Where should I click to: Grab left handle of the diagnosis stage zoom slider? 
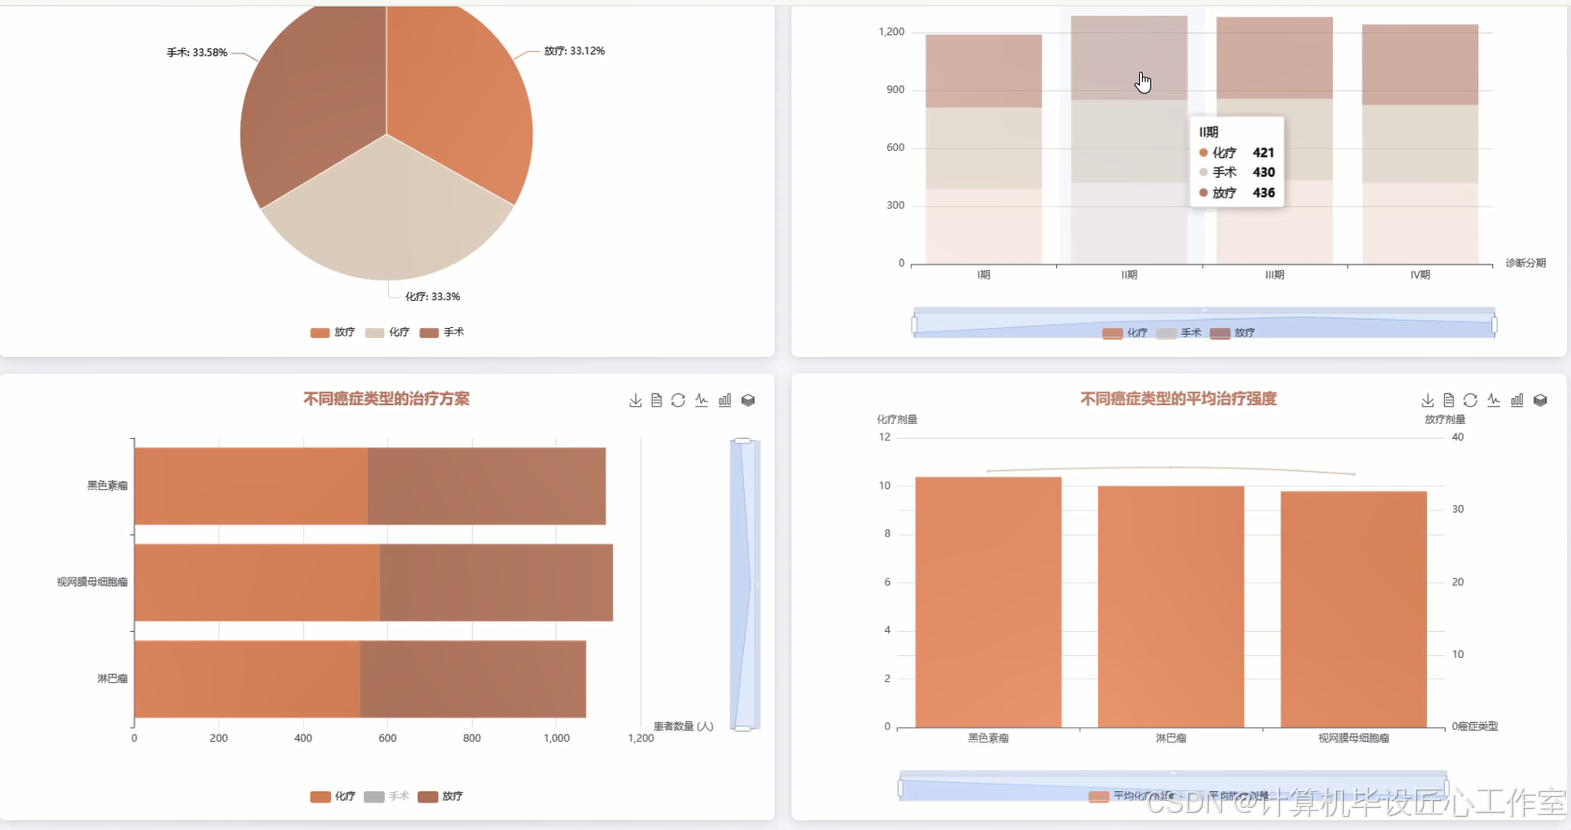coord(914,324)
